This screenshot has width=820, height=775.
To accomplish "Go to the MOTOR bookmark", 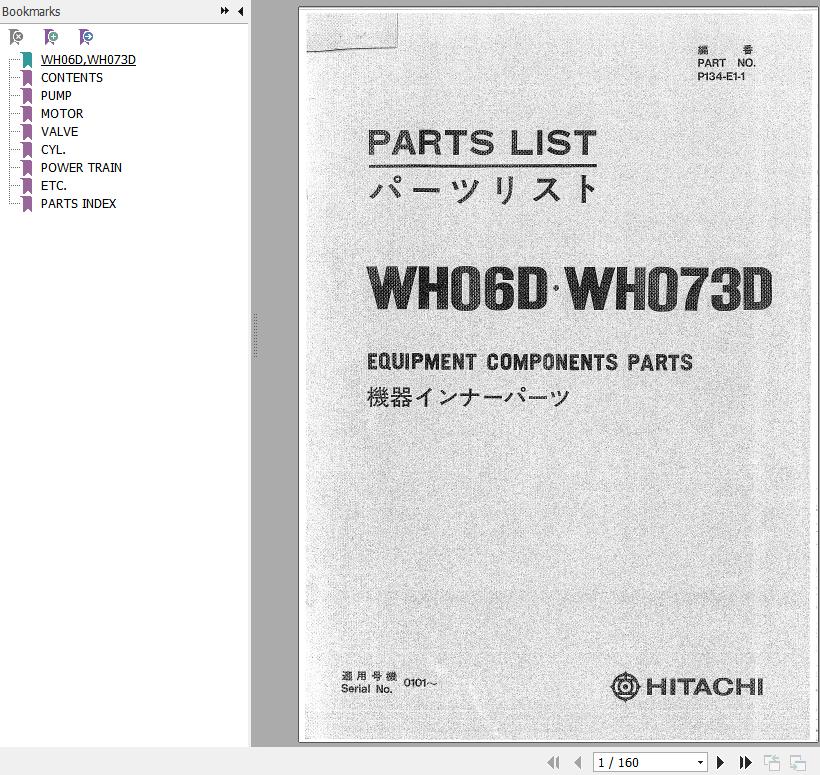I will (x=62, y=113).
